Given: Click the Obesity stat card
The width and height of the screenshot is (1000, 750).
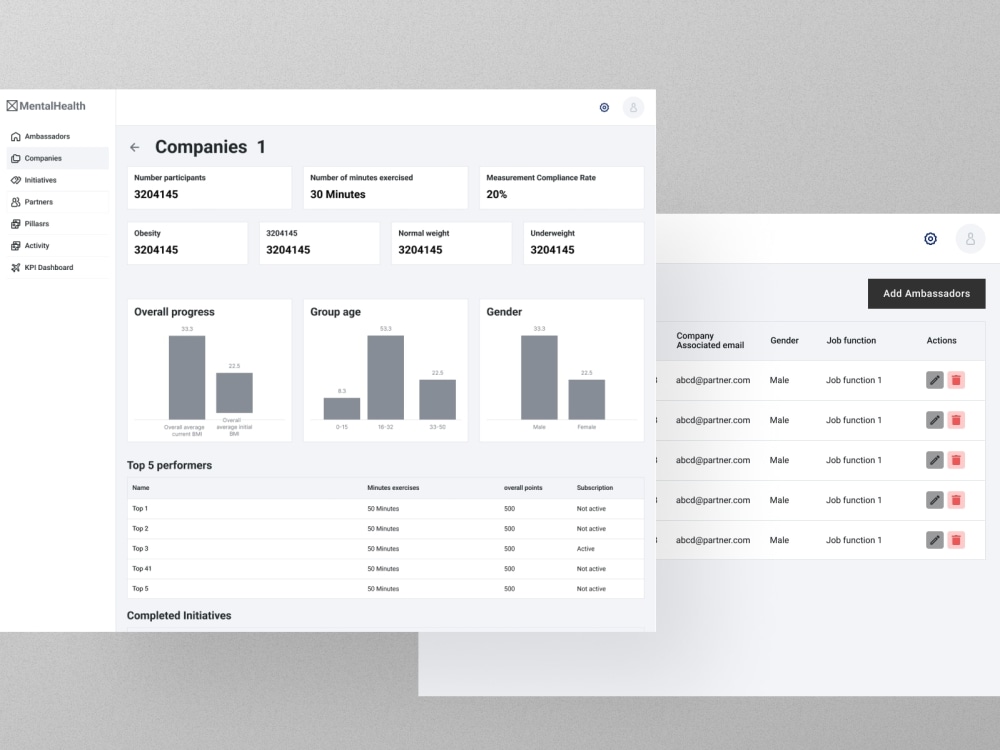Looking at the screenshot, I should 187,243.
